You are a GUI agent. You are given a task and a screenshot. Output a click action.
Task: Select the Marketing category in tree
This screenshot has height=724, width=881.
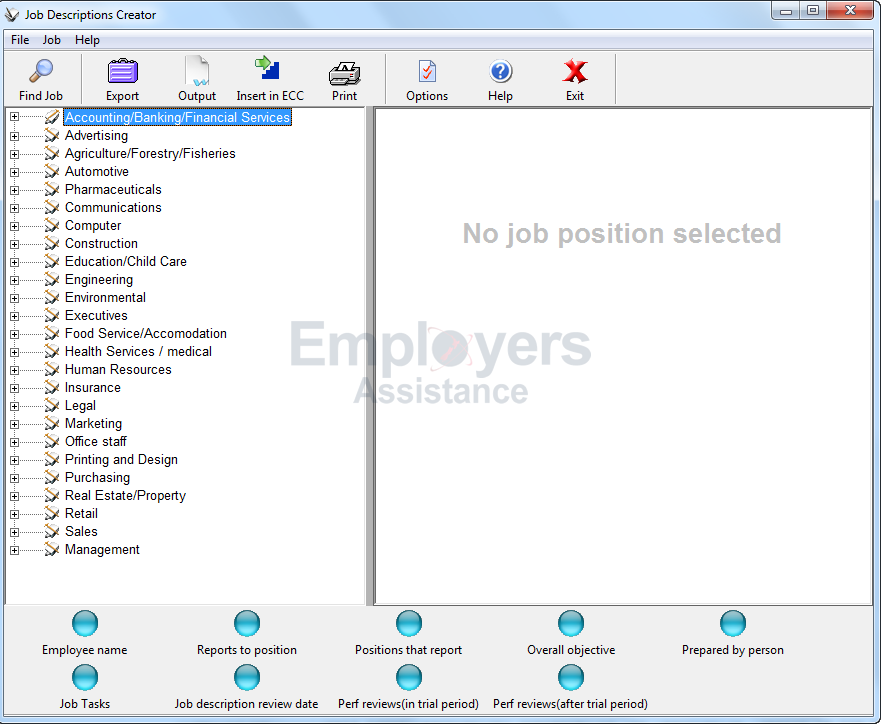[x=93, y=424]
